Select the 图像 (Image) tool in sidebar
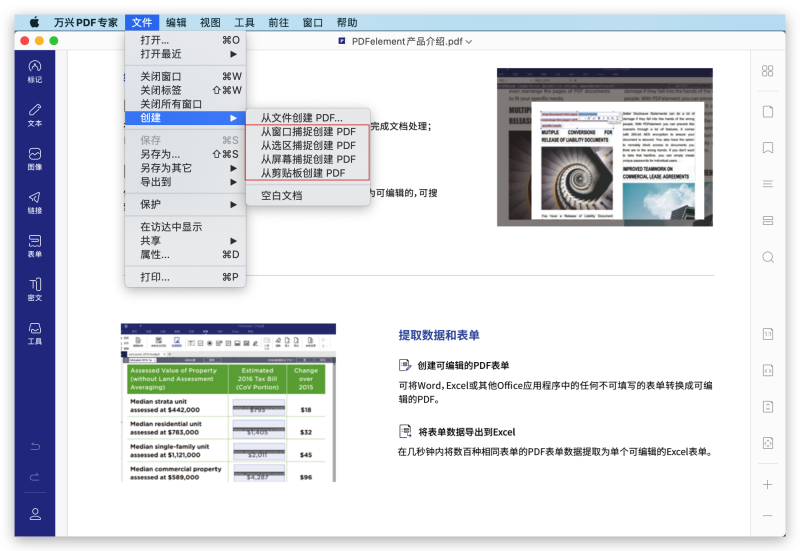This screenshot has height=551, width=800. coord(35,158)
